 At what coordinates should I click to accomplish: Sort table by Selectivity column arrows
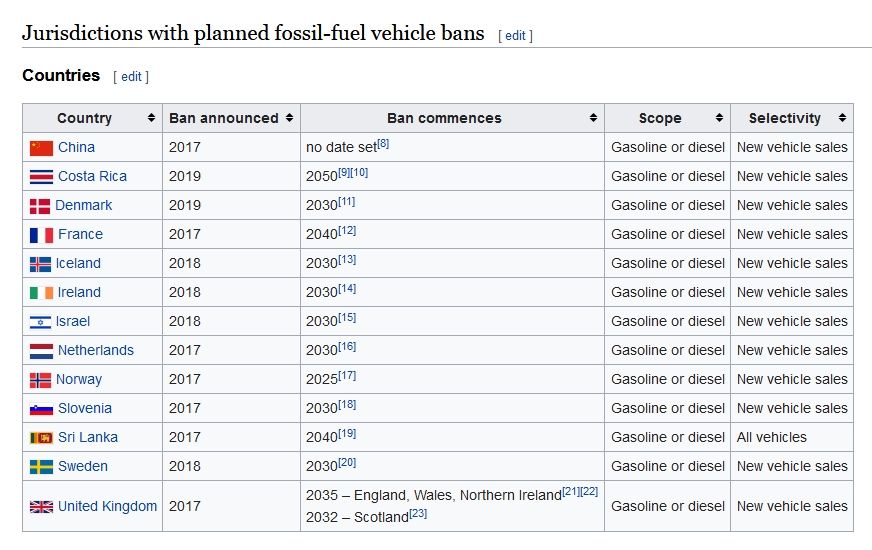(843, 118)
